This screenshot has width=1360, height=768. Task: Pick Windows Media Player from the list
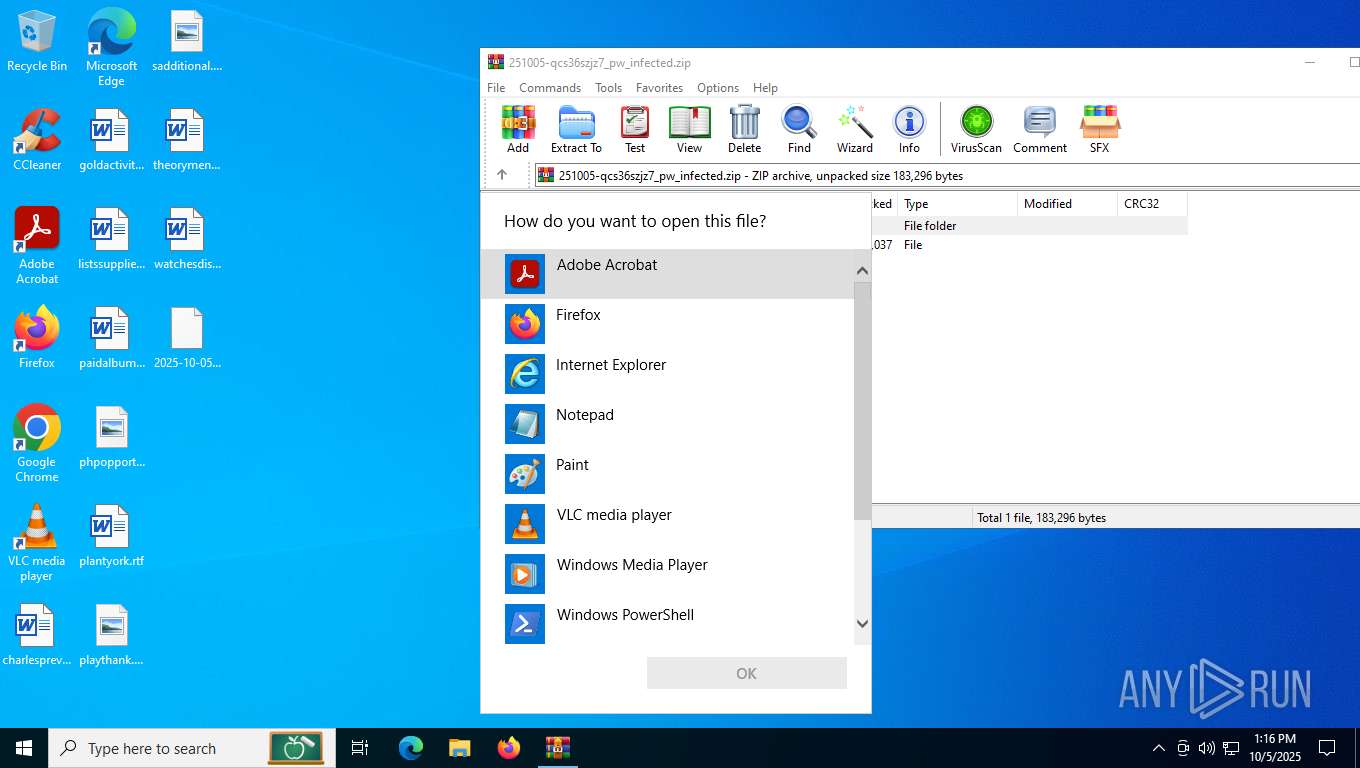pyautogui.click(x=667, y=573)
